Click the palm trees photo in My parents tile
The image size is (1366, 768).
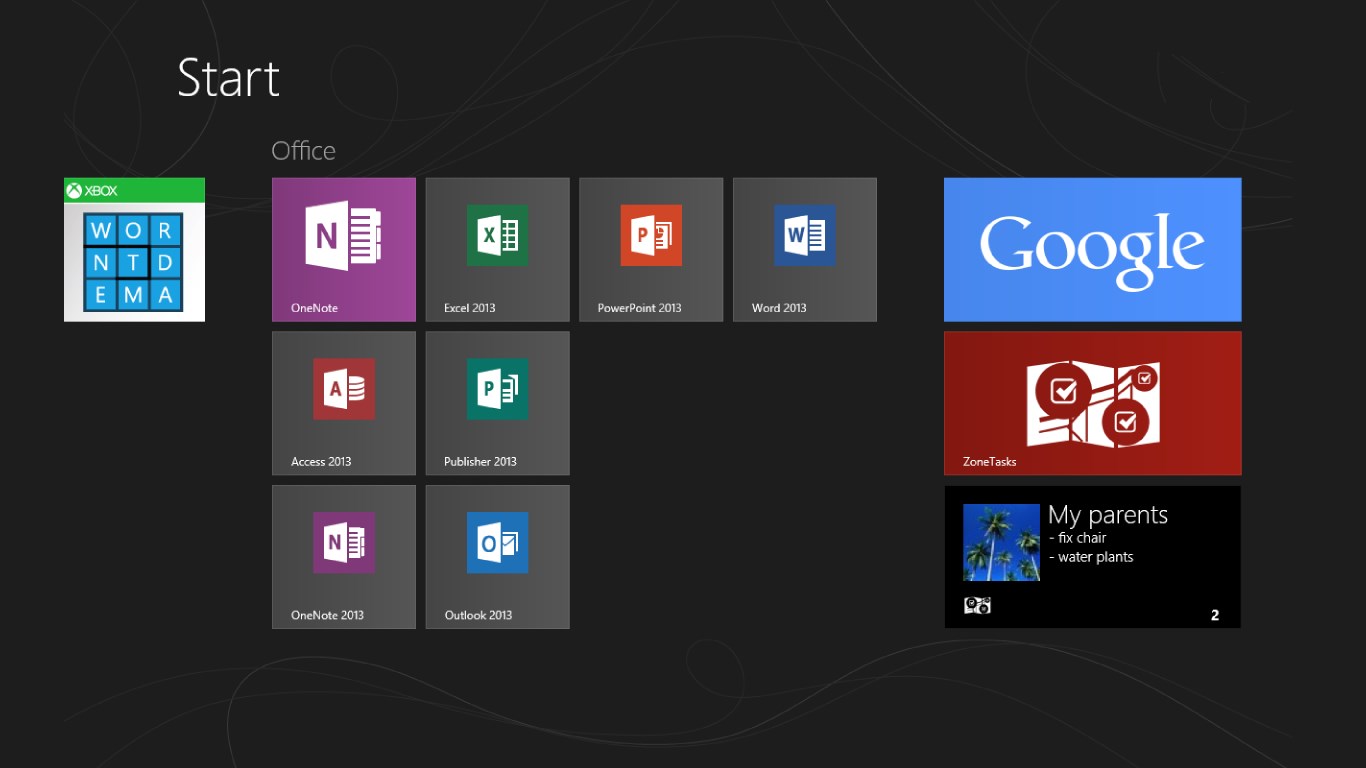click(1001, 542)
